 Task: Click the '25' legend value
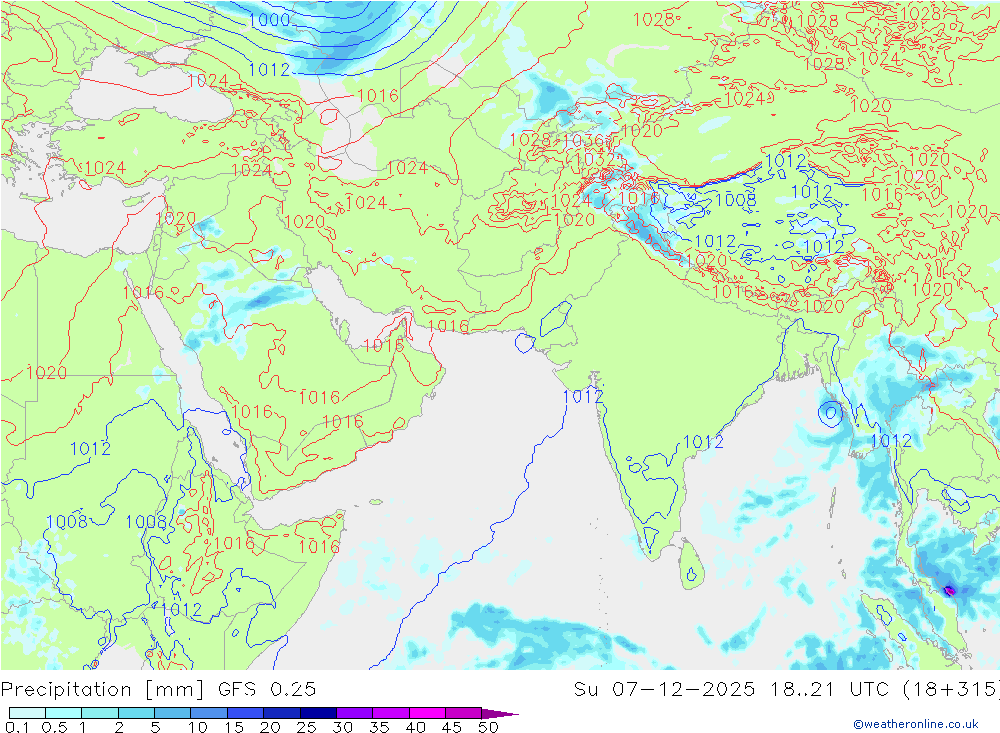click(x=306, y=727)
